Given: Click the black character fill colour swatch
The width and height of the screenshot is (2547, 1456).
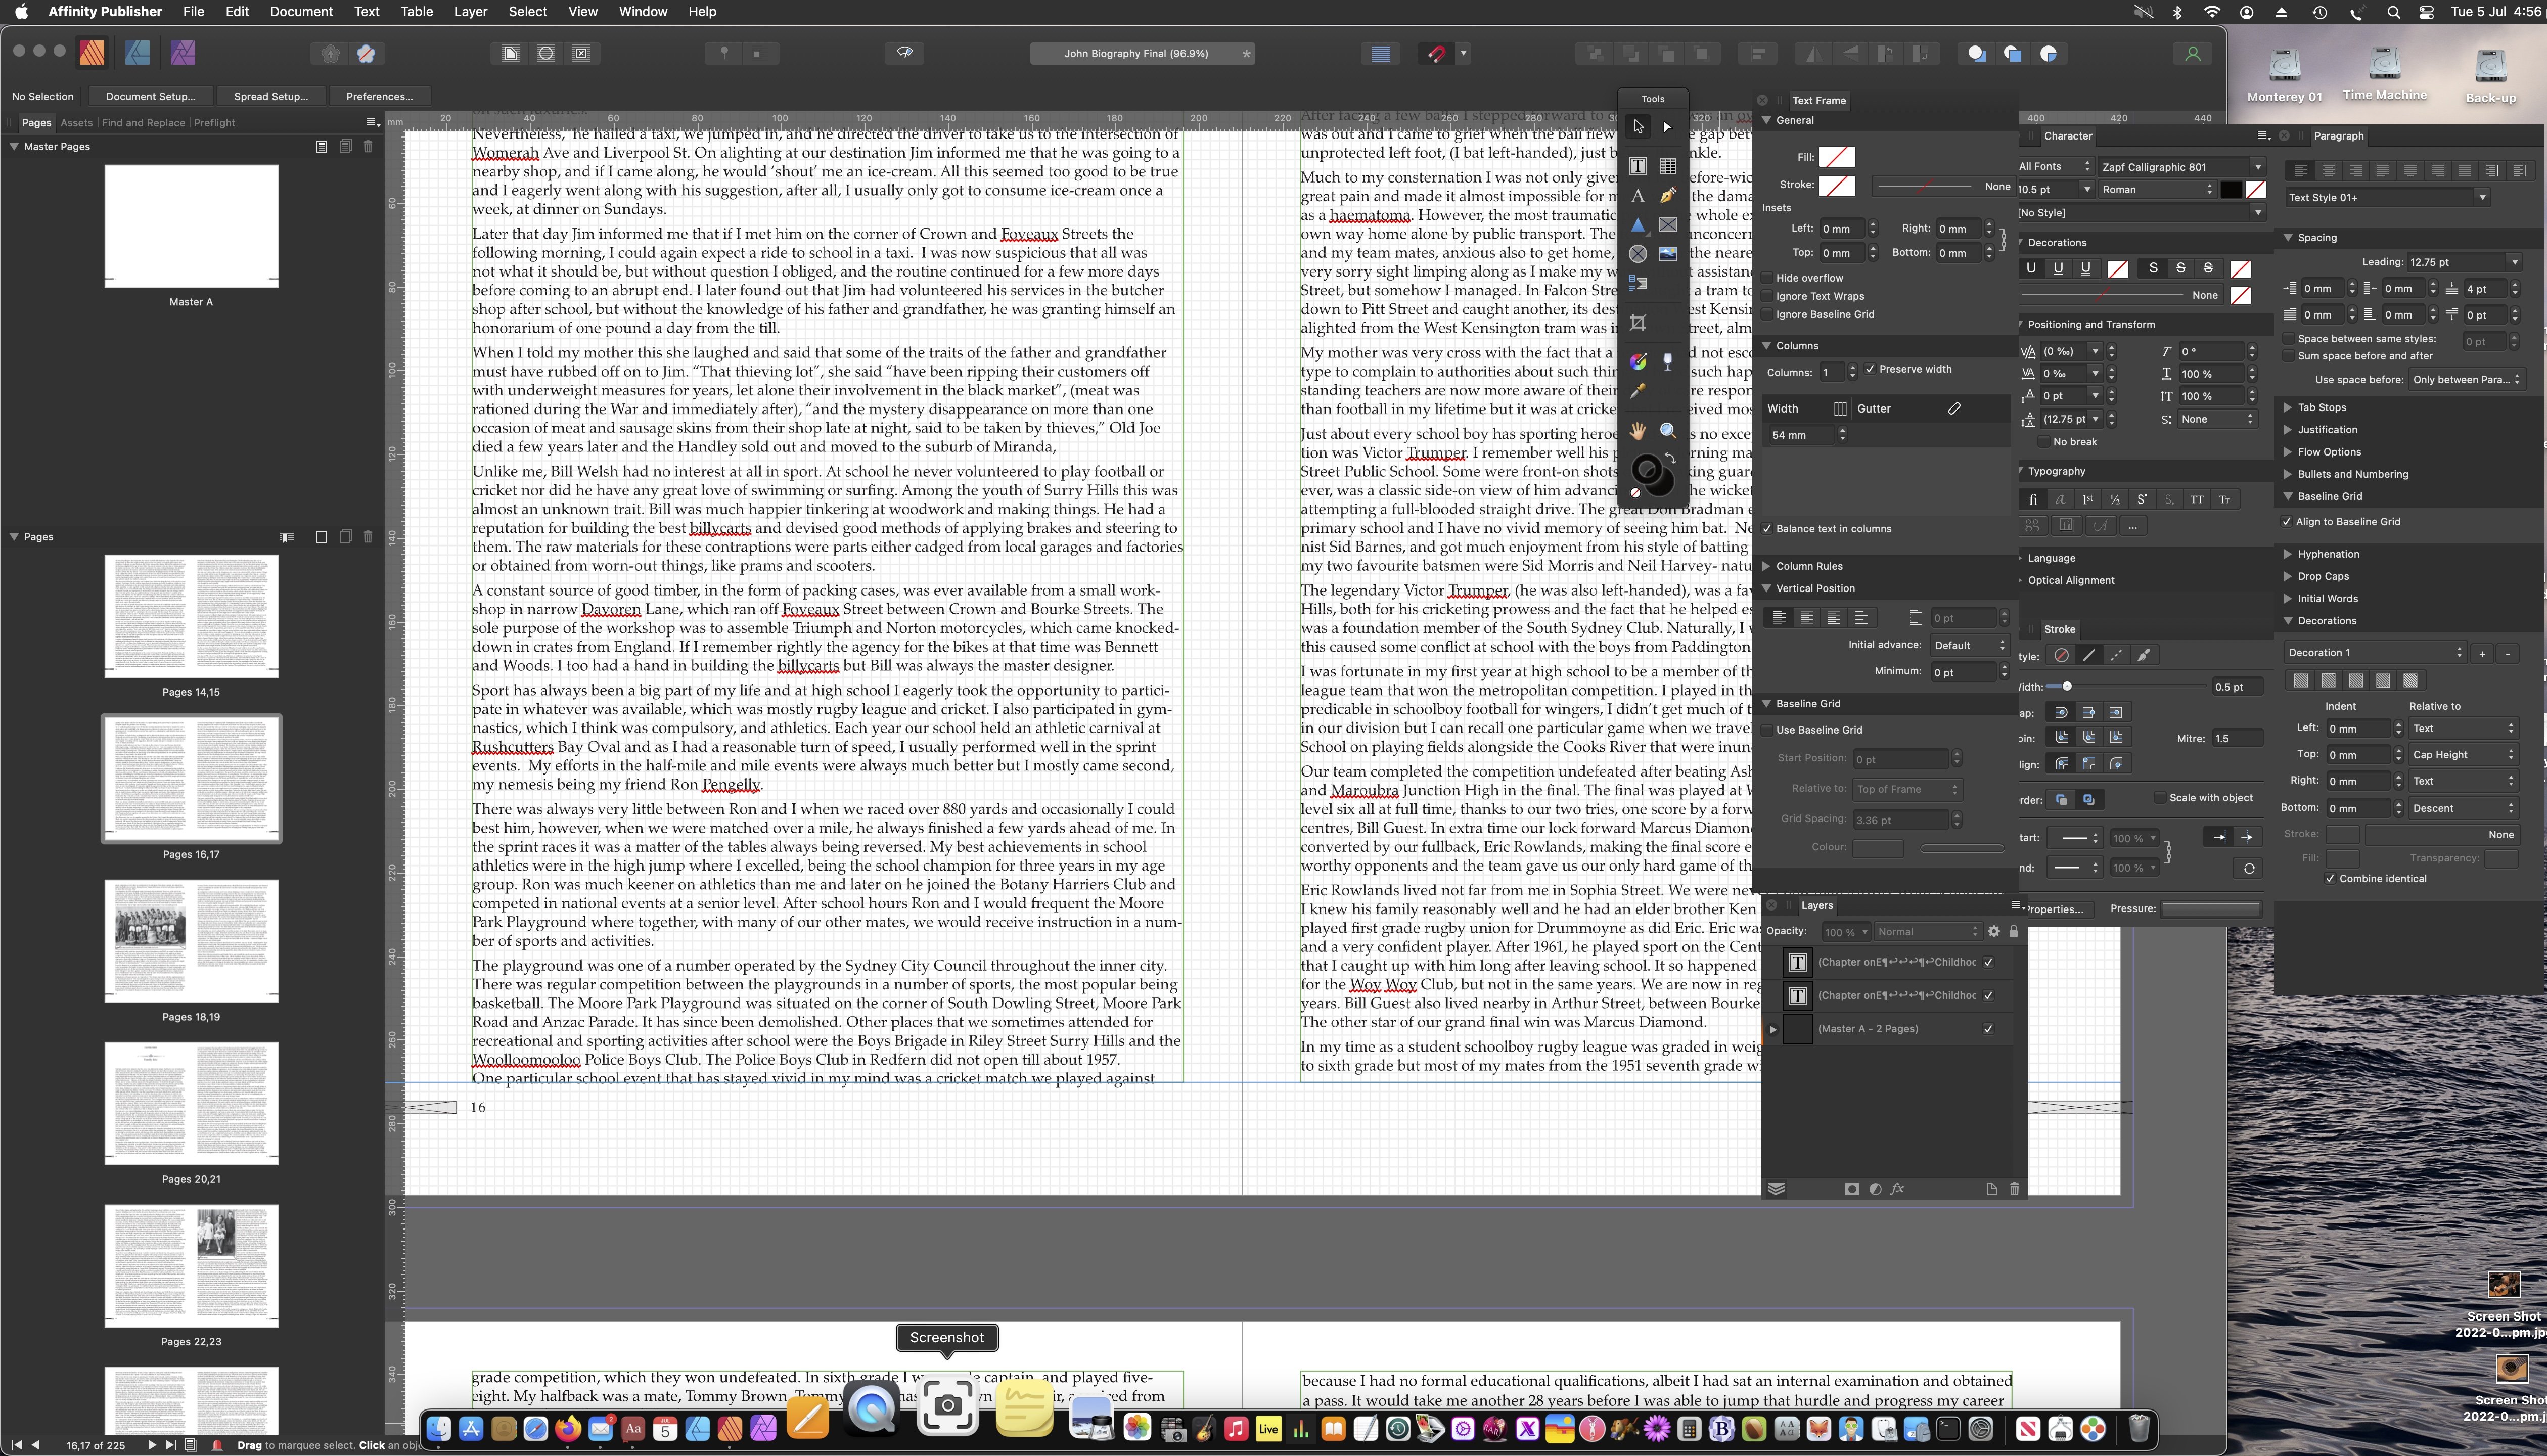Looking at the screenshot, I should tap(2231, 190).
